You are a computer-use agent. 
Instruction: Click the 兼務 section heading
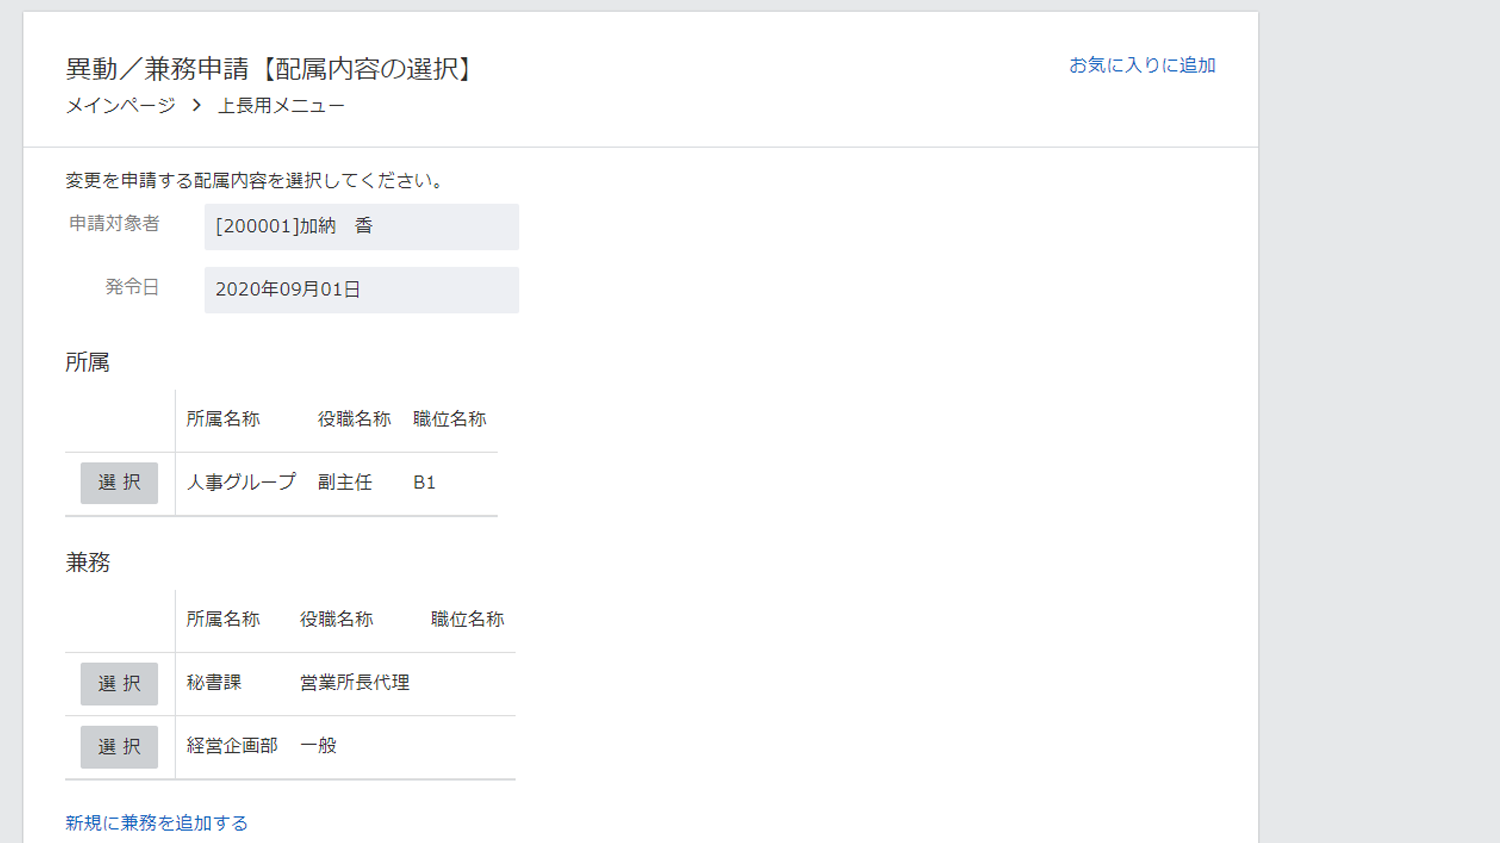88,563
